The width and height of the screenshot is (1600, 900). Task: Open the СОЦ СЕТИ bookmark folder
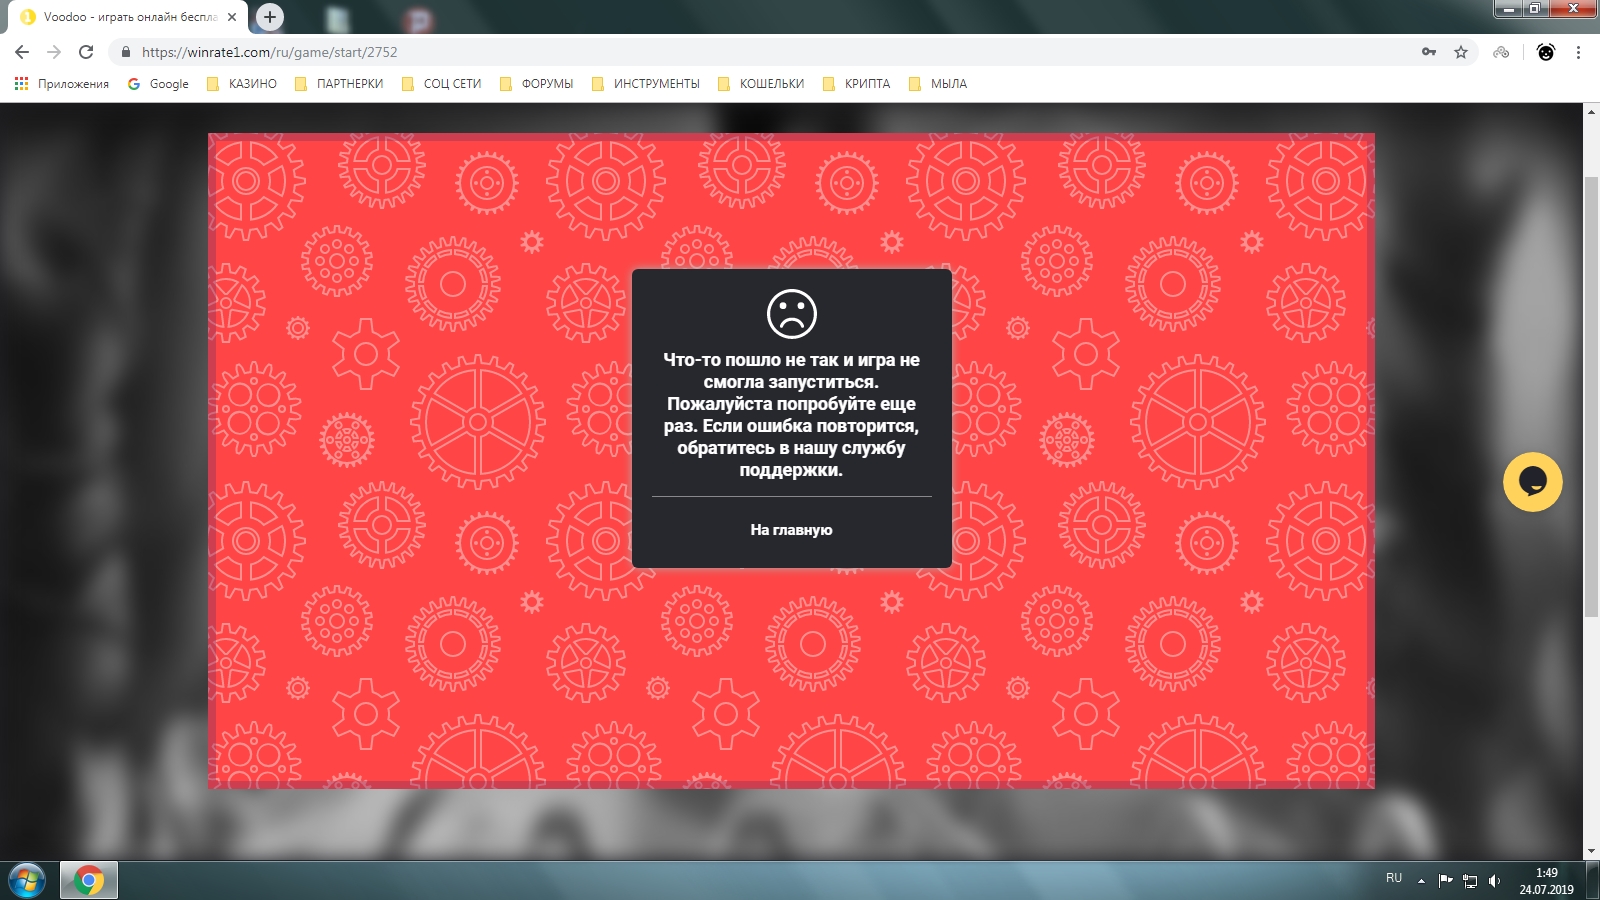click(442, 84)
